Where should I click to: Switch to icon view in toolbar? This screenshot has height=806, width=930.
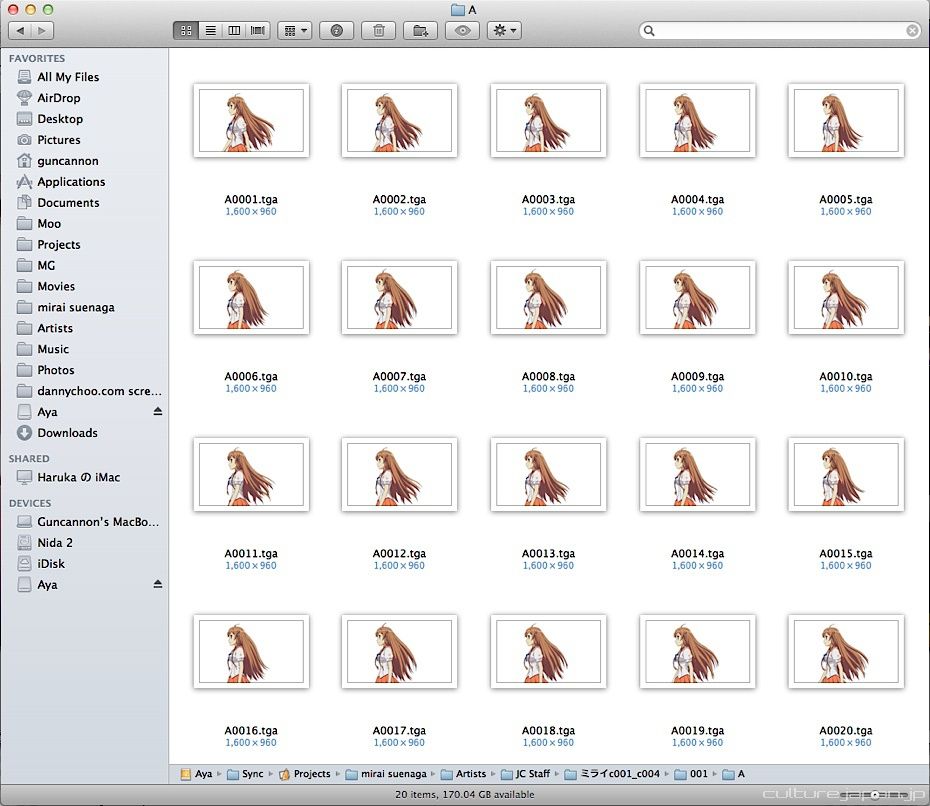point(186,31)
